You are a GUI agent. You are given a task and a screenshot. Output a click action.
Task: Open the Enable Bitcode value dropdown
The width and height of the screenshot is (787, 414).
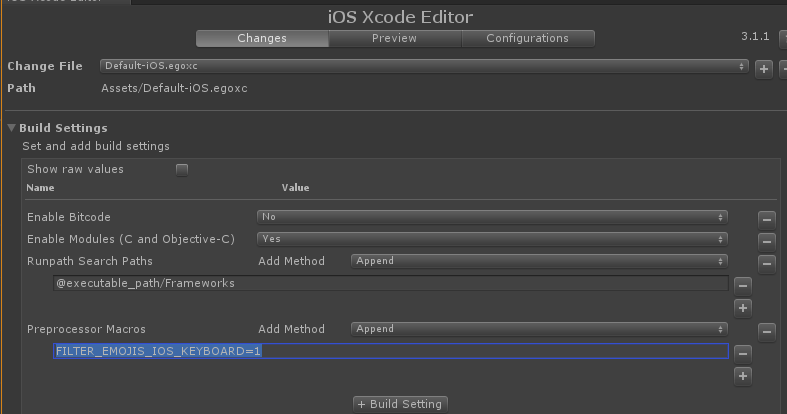[x=491, y=217]
